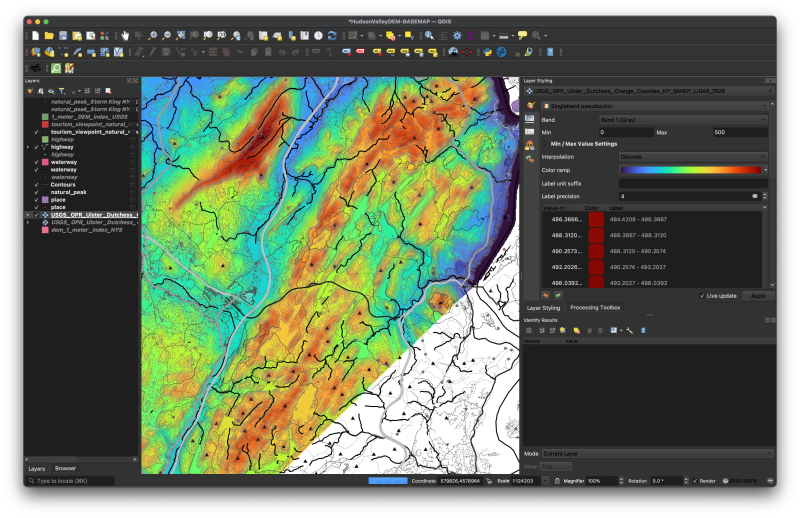Image resolution: width=800 pixels, height=518 pixels.
Task: Click the manage map themes eye icon
Action: click(x=51, y=91)
